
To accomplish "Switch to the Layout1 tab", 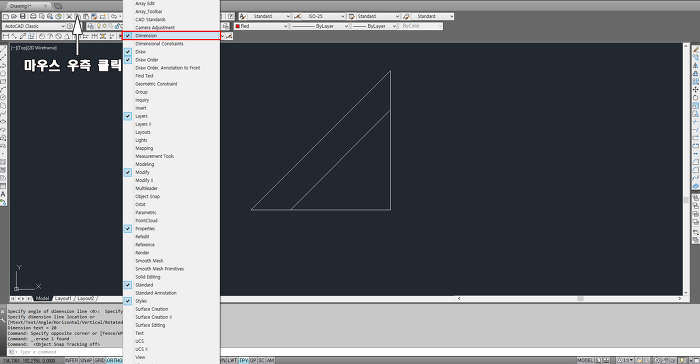I will pyautogui.click(x=63, y=298).
